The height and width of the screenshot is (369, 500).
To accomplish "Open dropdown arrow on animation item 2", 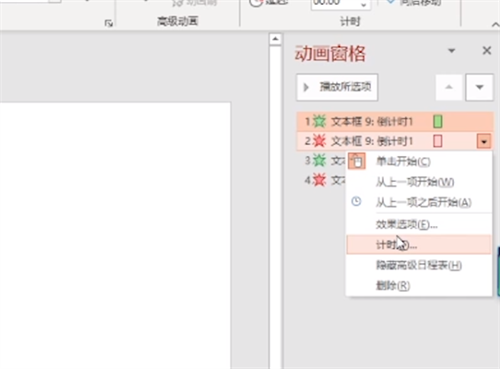I will tap(484, 141).
